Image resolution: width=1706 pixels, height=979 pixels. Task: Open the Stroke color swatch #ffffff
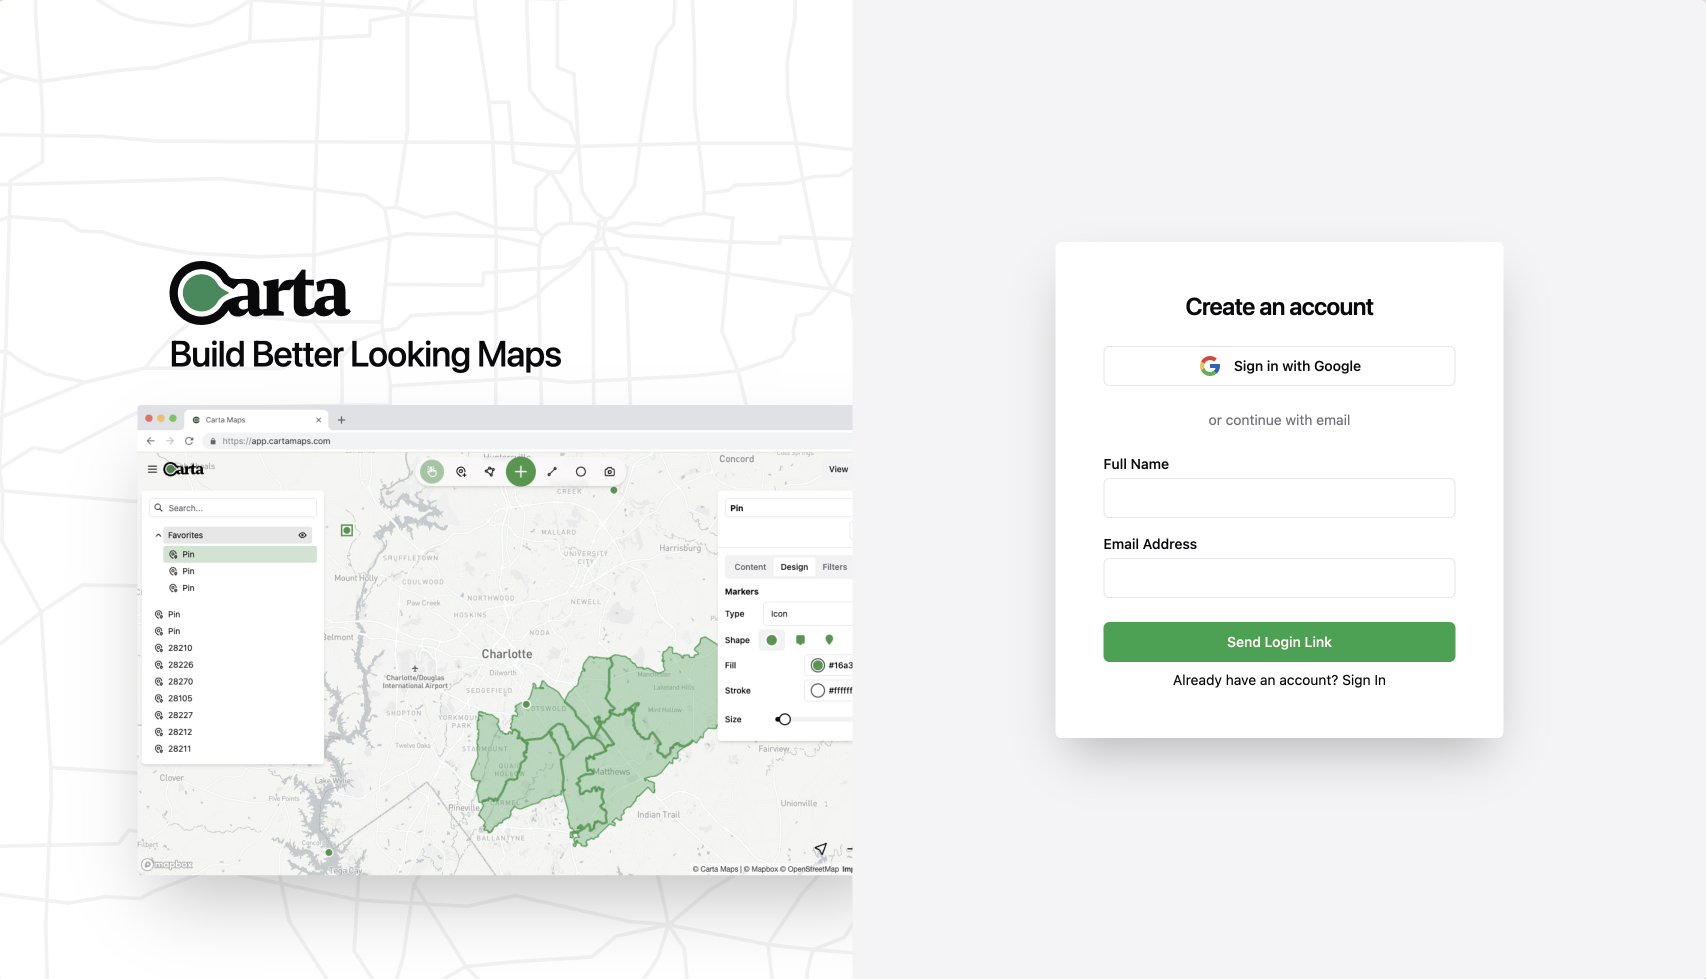(x=818, y=691)
